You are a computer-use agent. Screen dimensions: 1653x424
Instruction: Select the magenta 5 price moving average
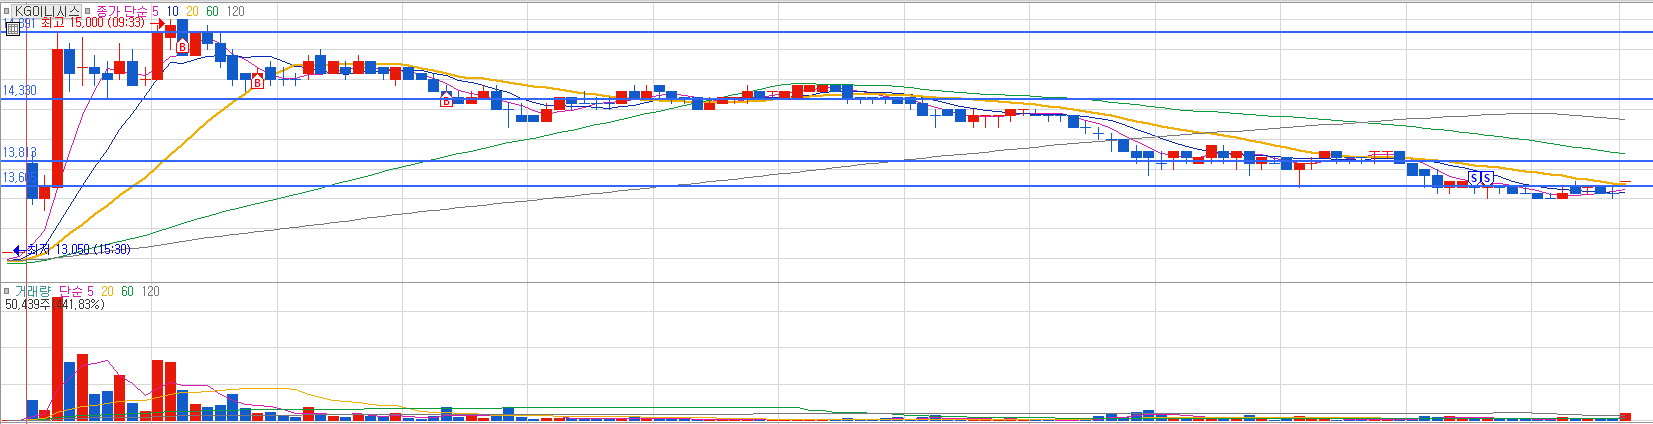pos(155,11)
